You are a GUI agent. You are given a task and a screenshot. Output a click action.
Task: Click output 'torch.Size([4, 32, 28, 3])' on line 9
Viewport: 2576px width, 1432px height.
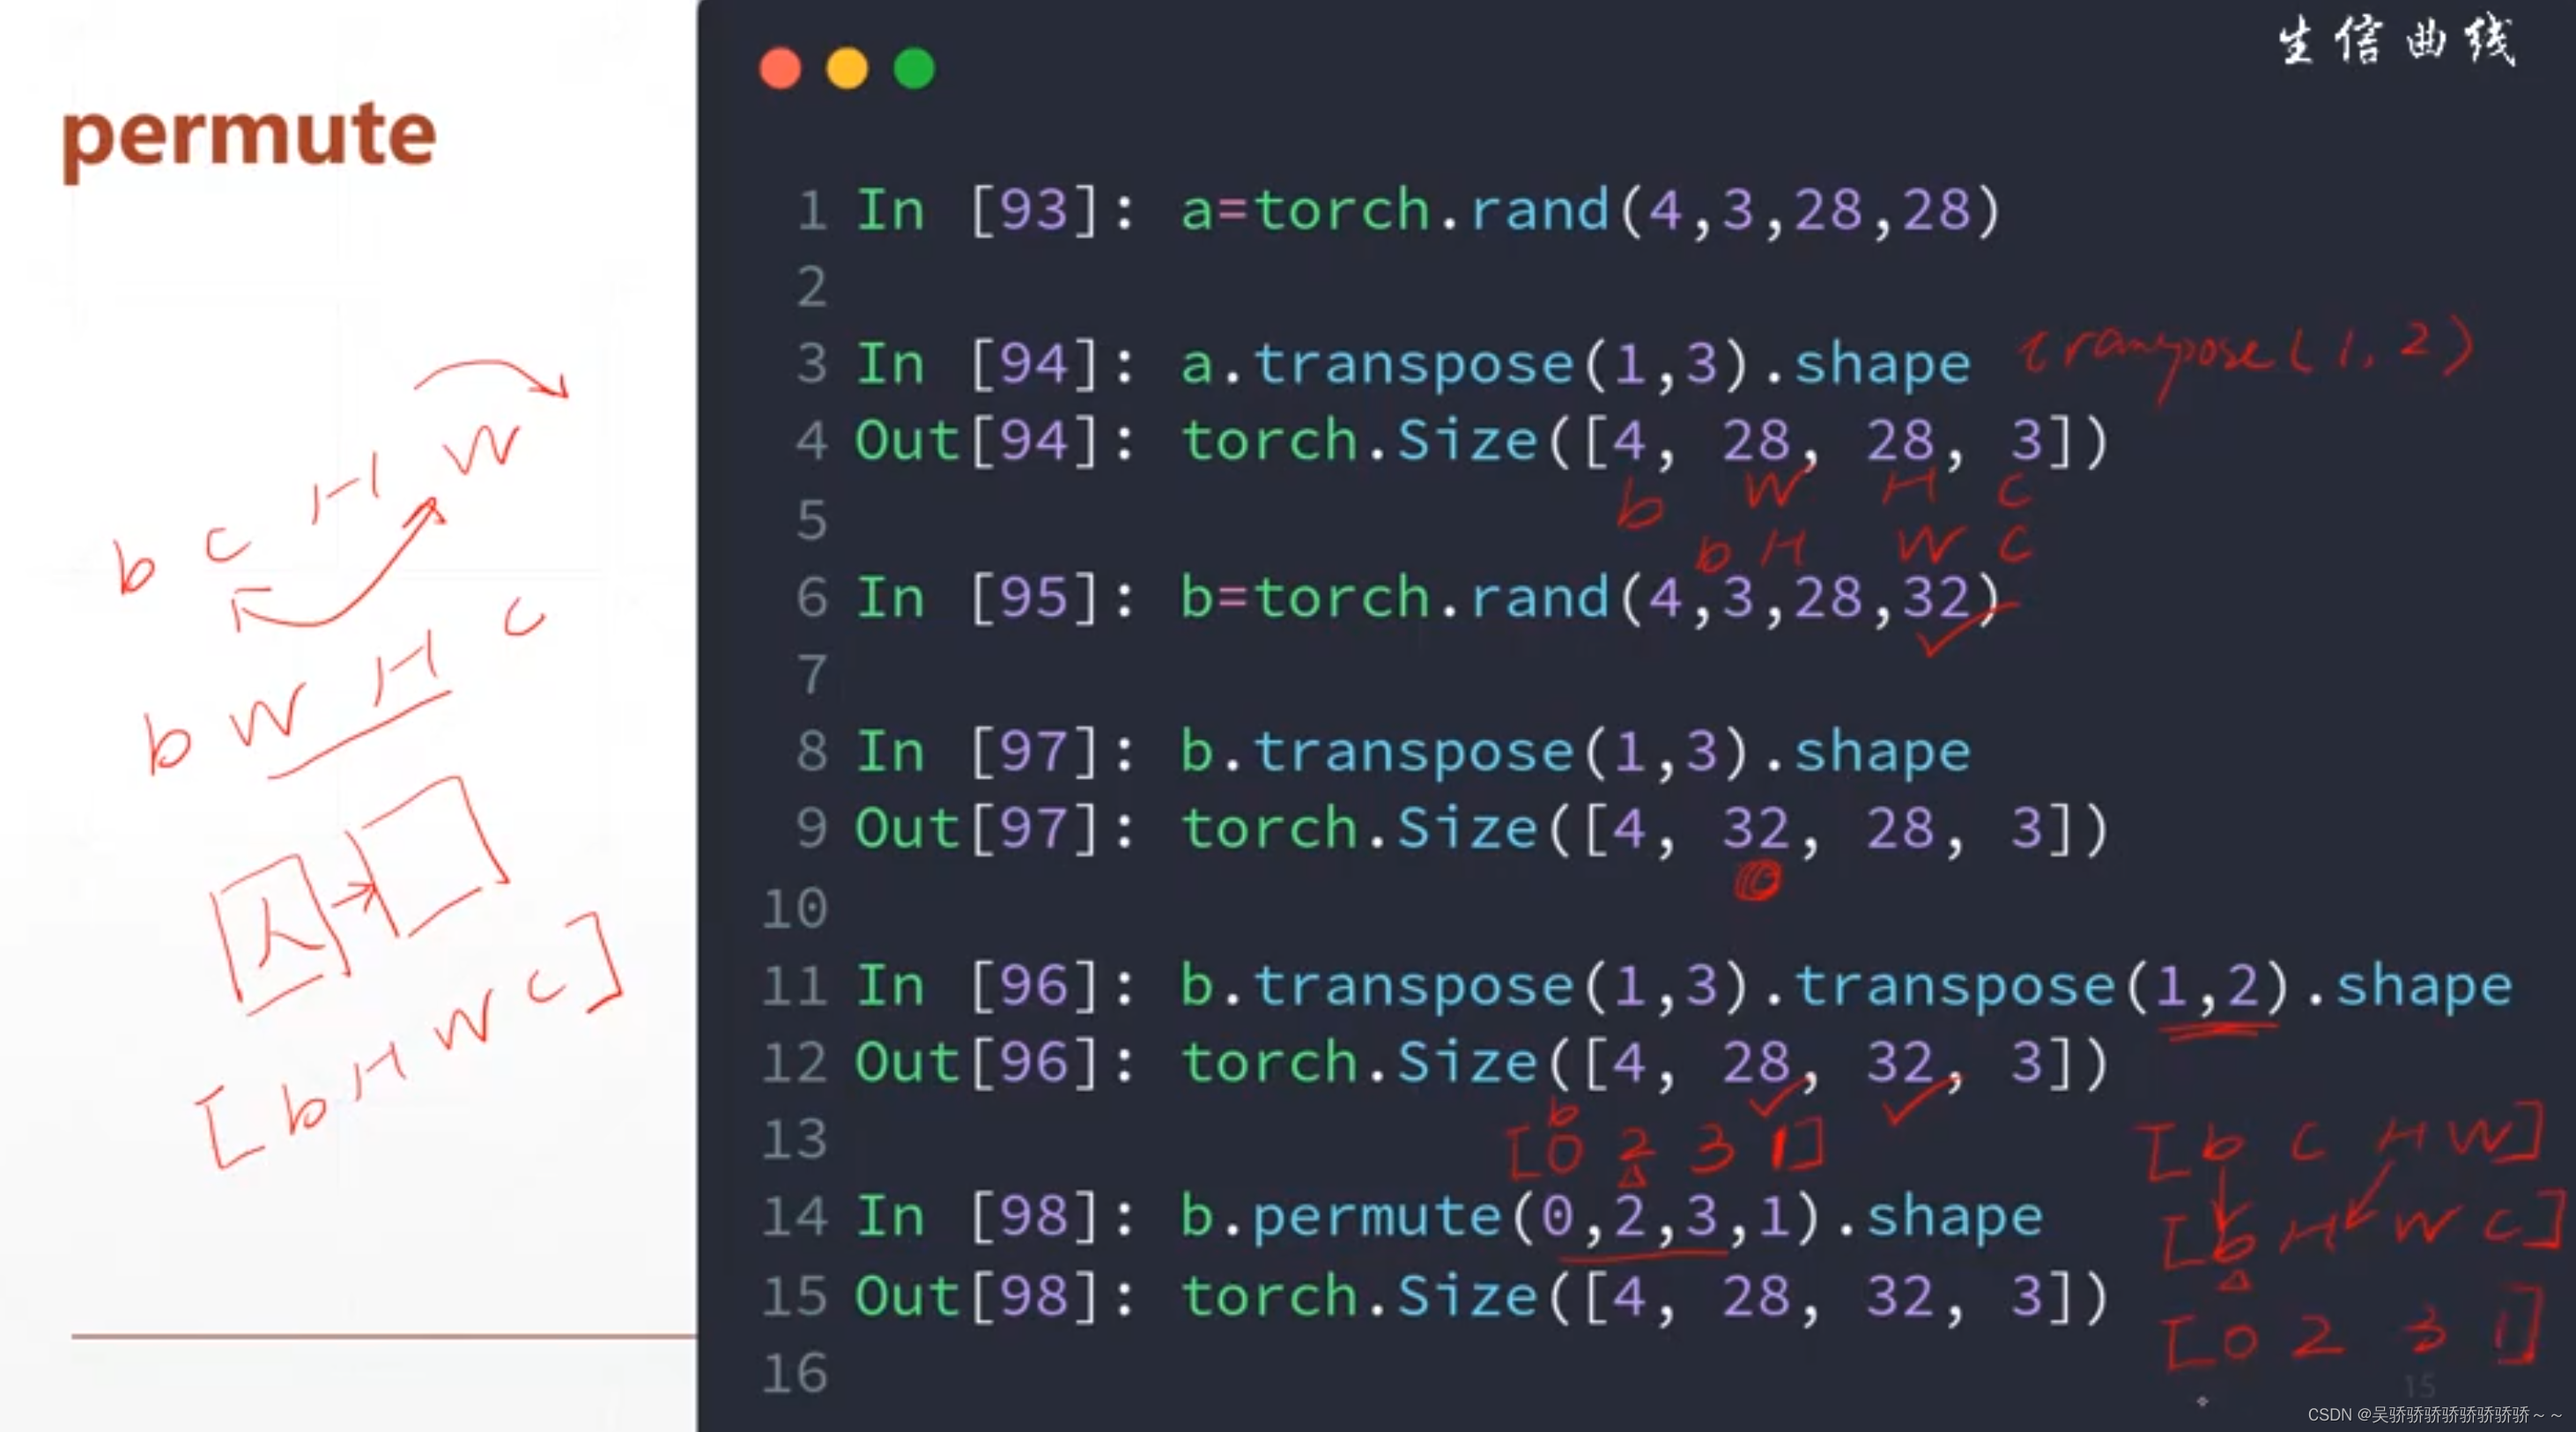[1645, 829]
